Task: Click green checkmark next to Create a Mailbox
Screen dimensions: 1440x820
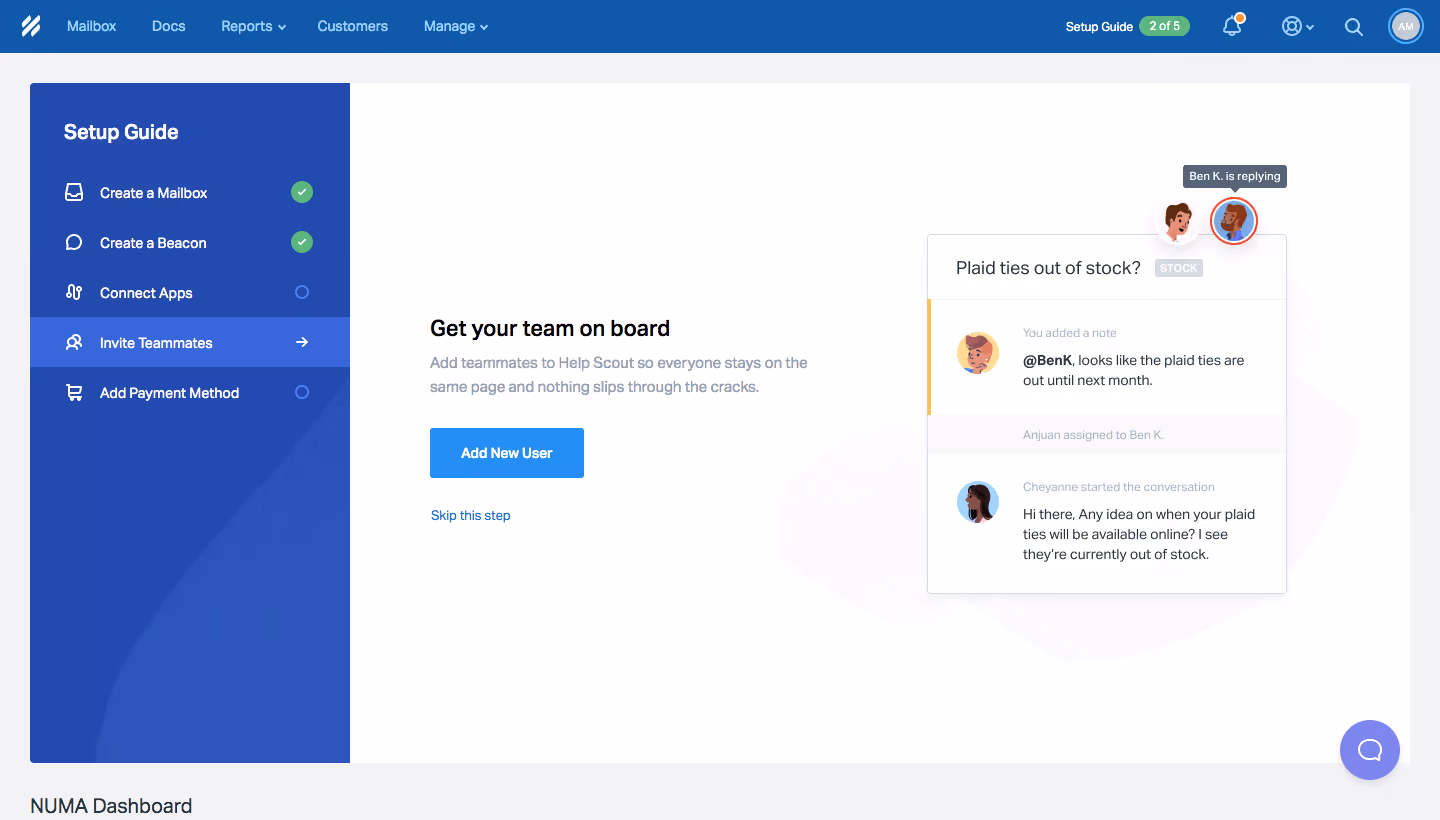Action: click(x=302, y=192)
